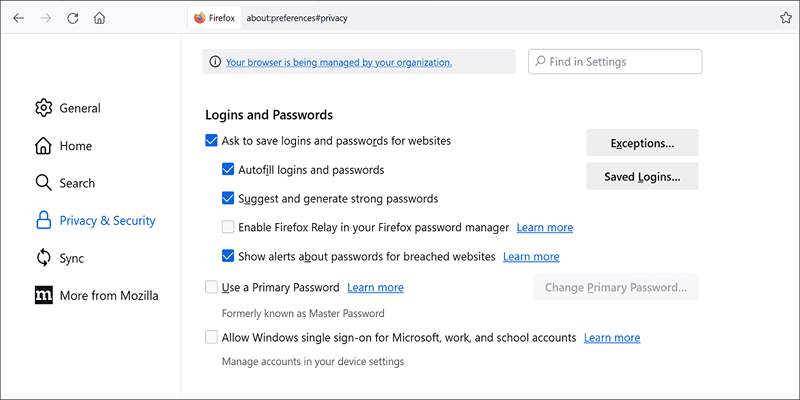This screenshot has width=800, height=400.
Task: Uncheck Autofill logins and passwords
Action: tap(228, 170)
